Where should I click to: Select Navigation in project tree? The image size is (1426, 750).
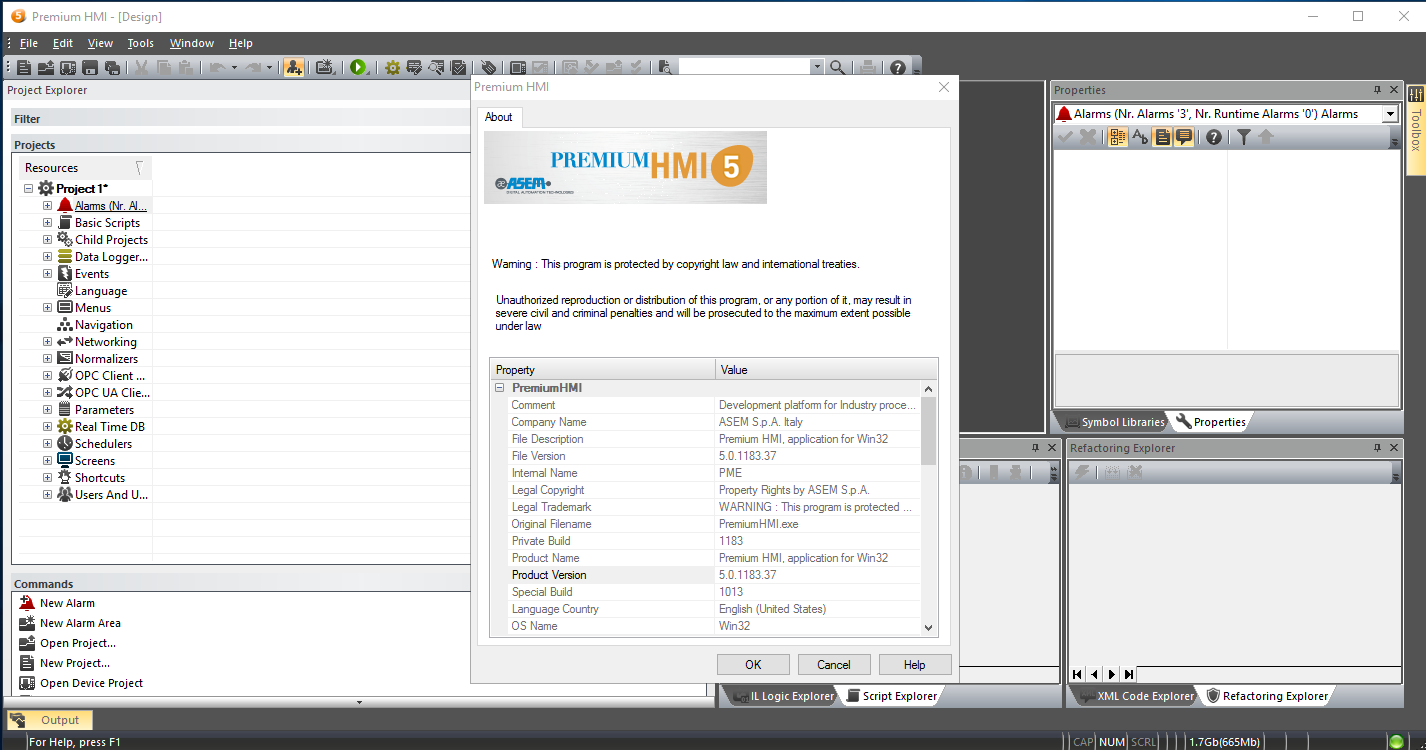tap(104, 324)
